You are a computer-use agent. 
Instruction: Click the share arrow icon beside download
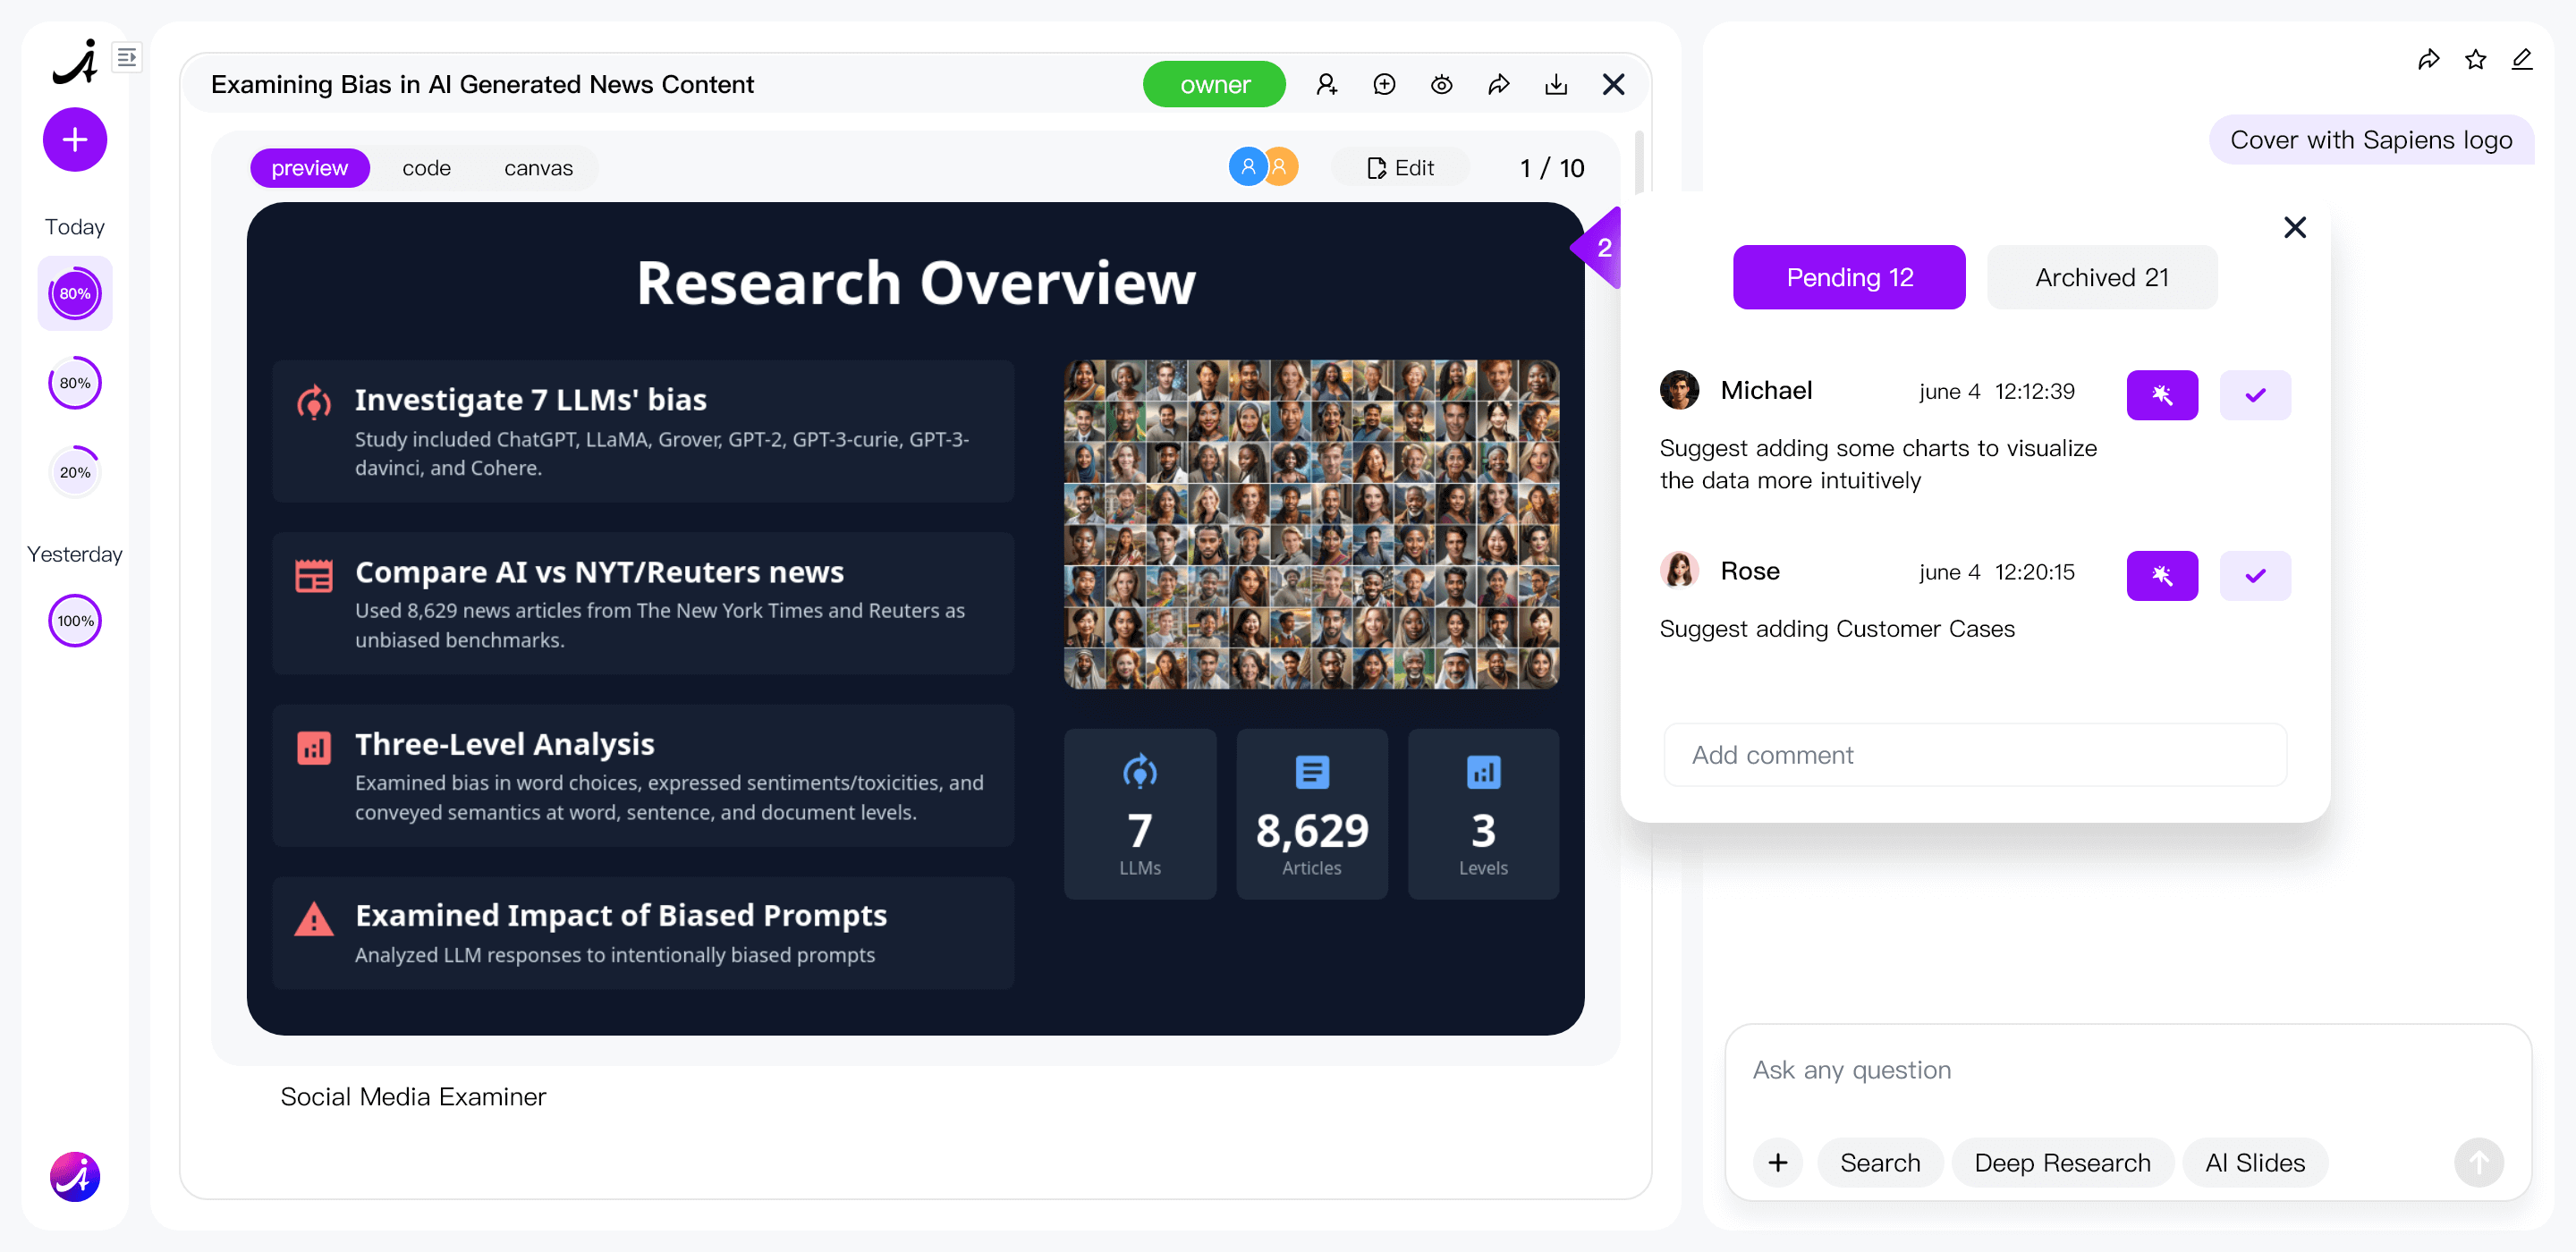tap(1498, 85)
